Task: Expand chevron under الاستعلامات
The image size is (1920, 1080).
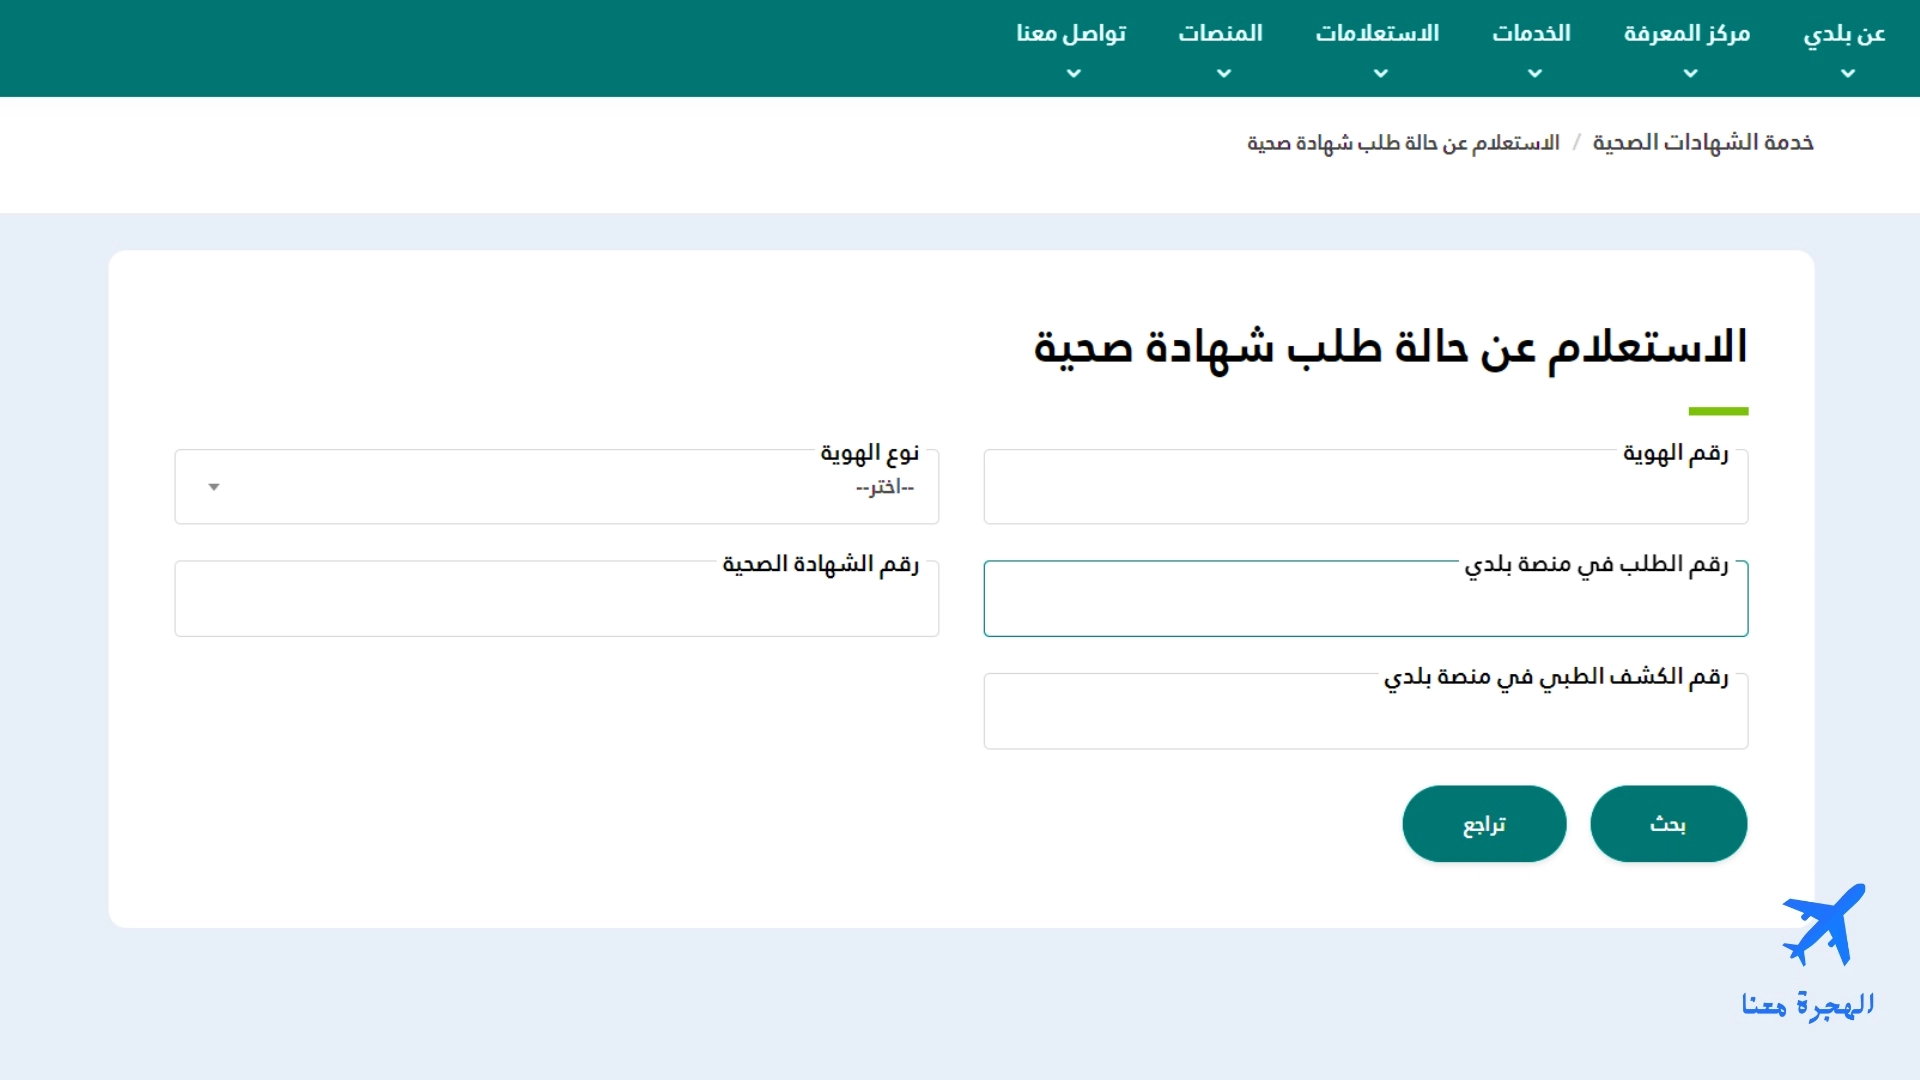Action: [x=1381, y=73]
